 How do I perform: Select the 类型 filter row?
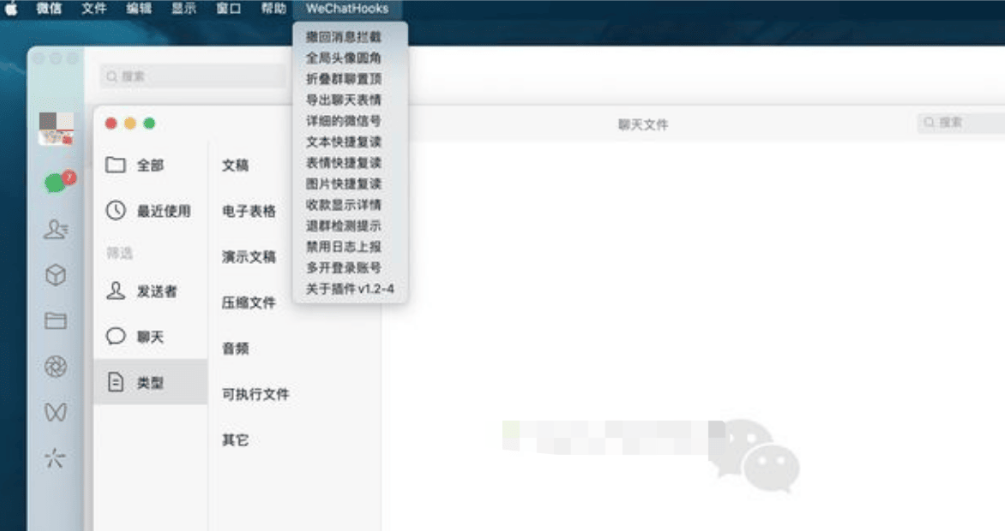(151, 382)
